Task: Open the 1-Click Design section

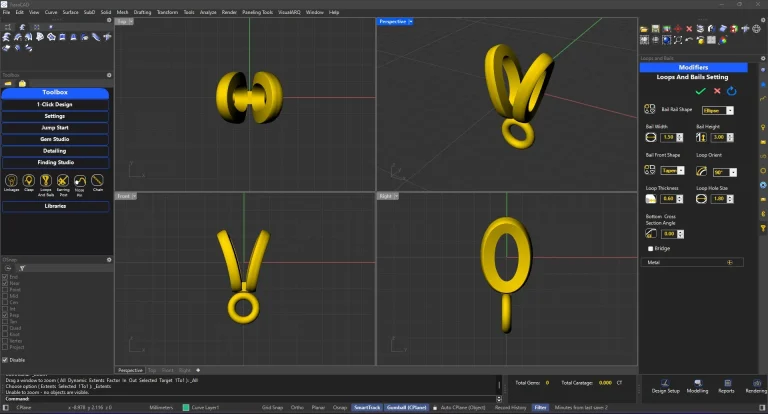Action: [x=55, y=104]
